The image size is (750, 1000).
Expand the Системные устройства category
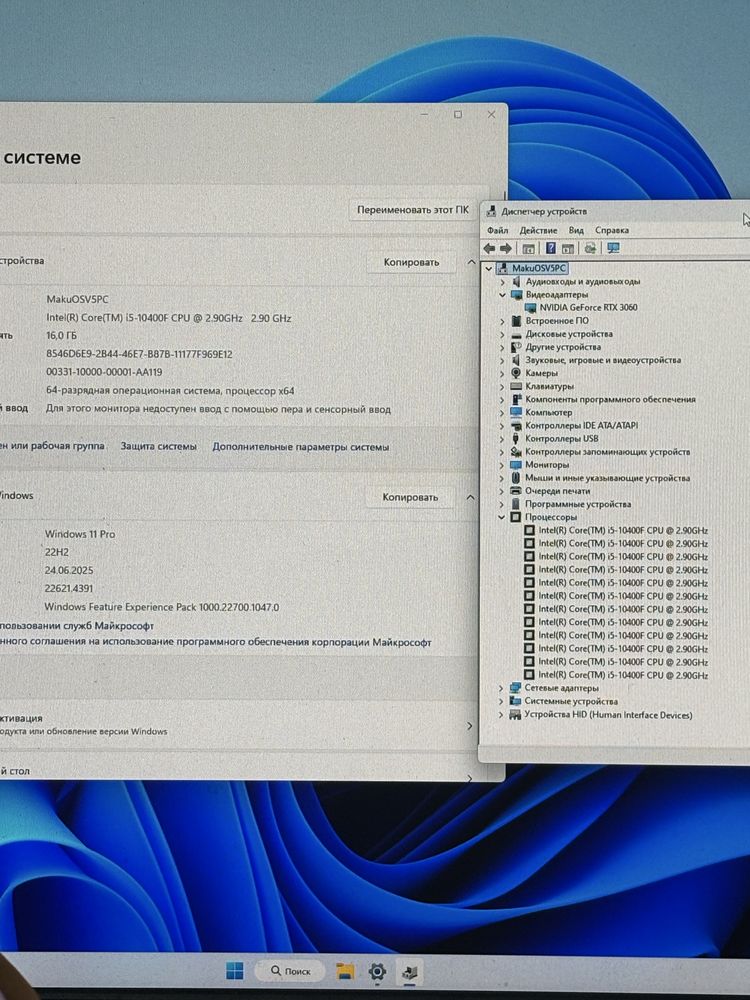coord(501,702)
